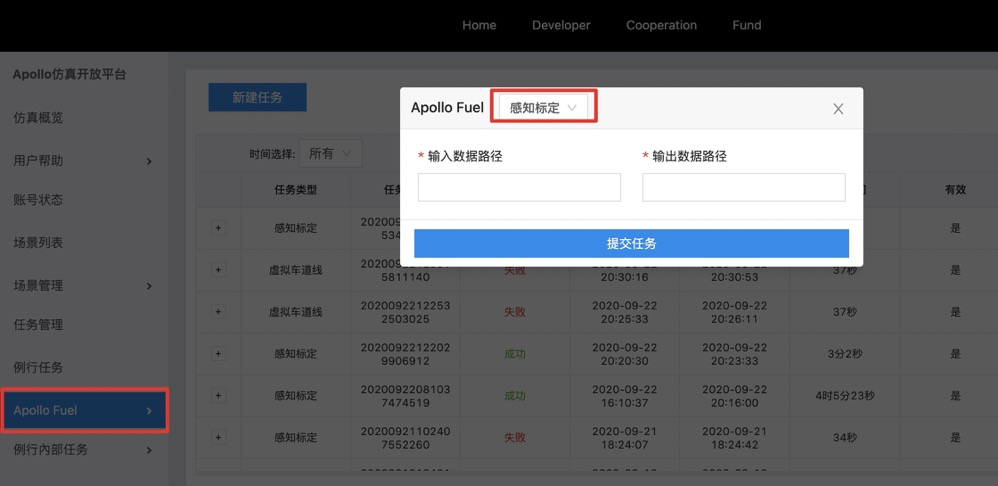Image resolution: width=998 pixels, height=486 pixels.
Task: Click end time 2020-09-21 18:24:42
Action: coord(734,438)
